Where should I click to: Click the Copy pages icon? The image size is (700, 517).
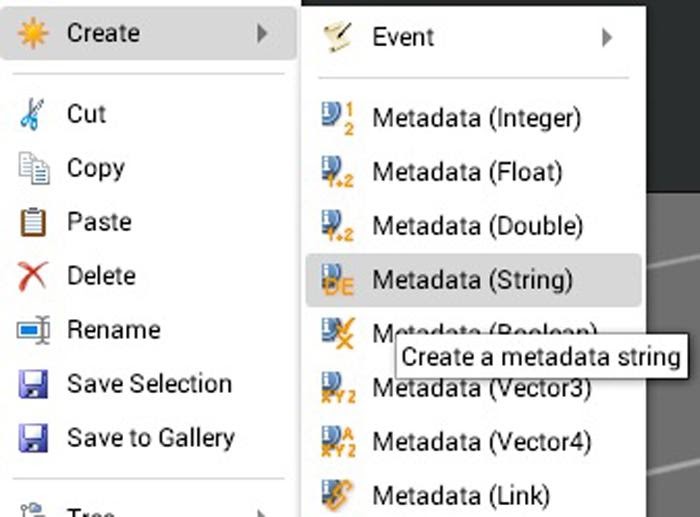click(34, 168)
